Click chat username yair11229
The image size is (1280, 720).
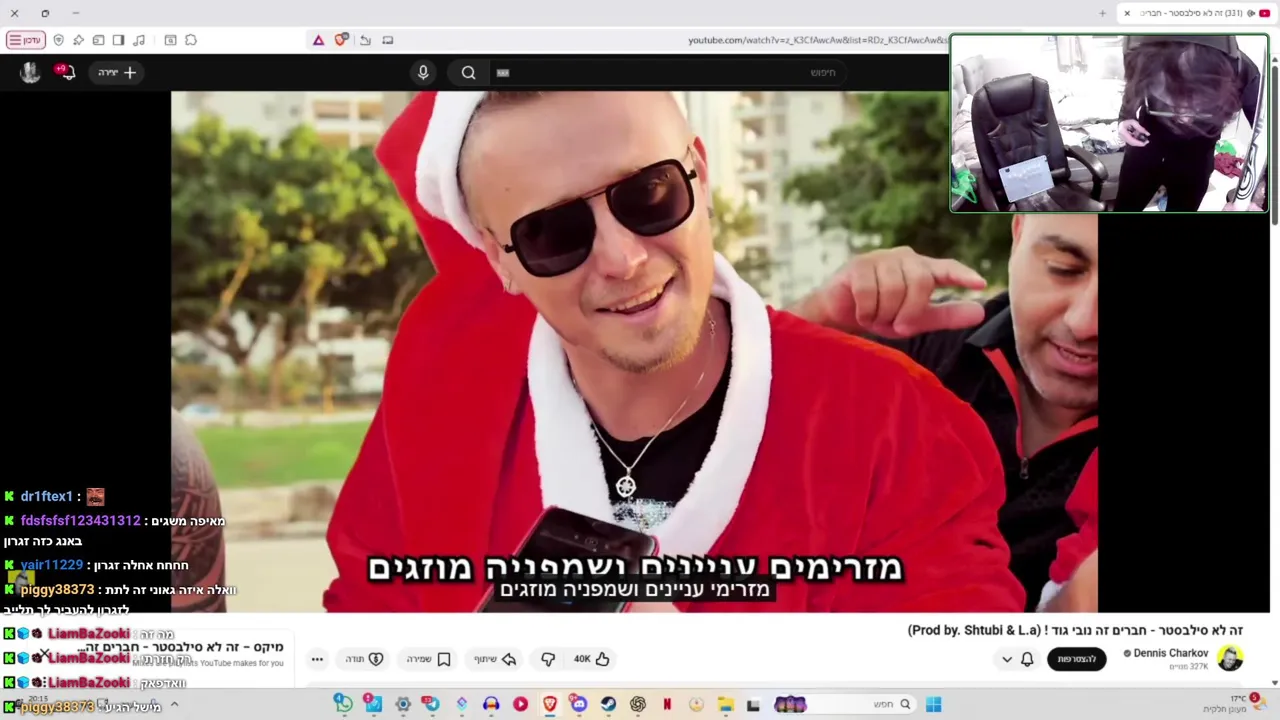point(51,565)
